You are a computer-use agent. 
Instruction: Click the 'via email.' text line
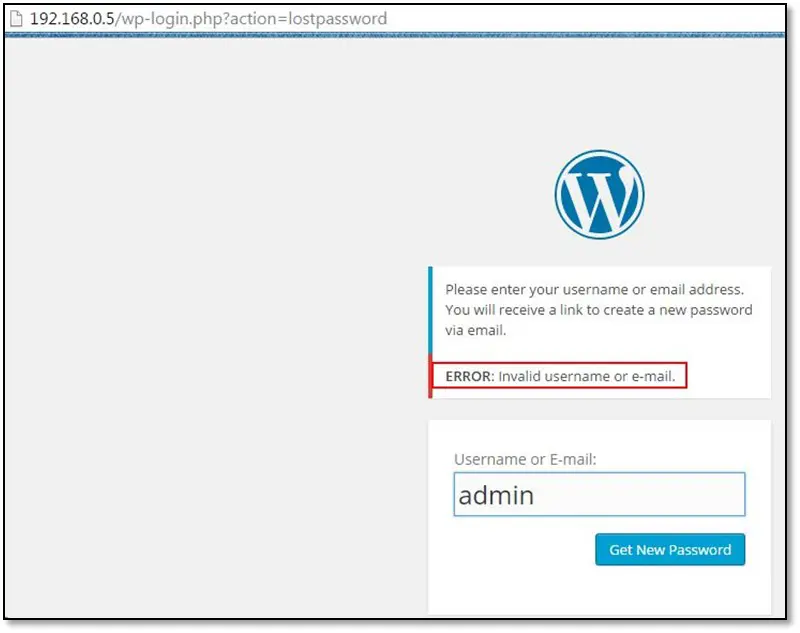pyautogui.click(x=476, y=330)
